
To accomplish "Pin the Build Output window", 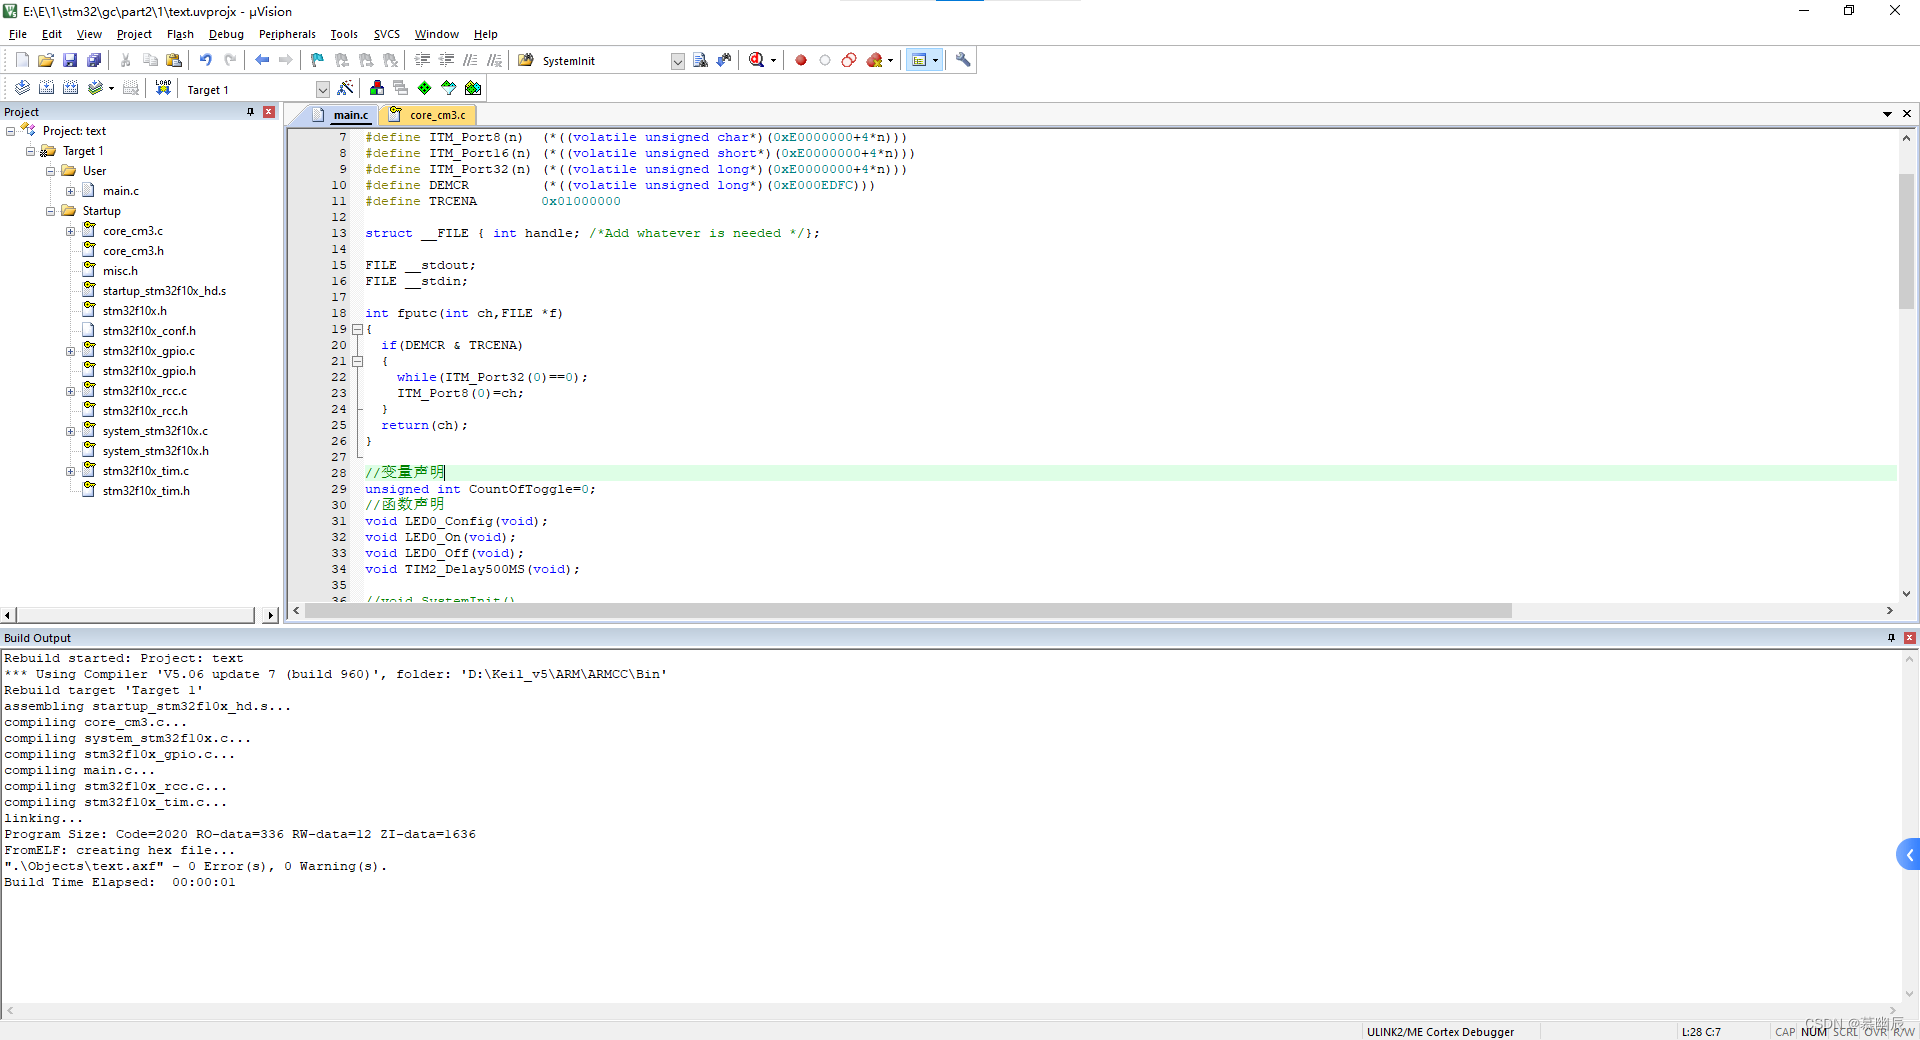I will [1891, 637].
